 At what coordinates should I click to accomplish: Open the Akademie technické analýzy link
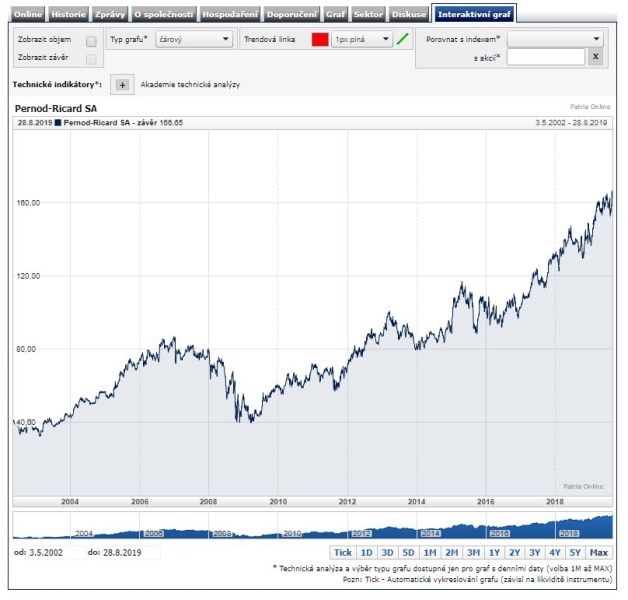(x=190, y=86)
